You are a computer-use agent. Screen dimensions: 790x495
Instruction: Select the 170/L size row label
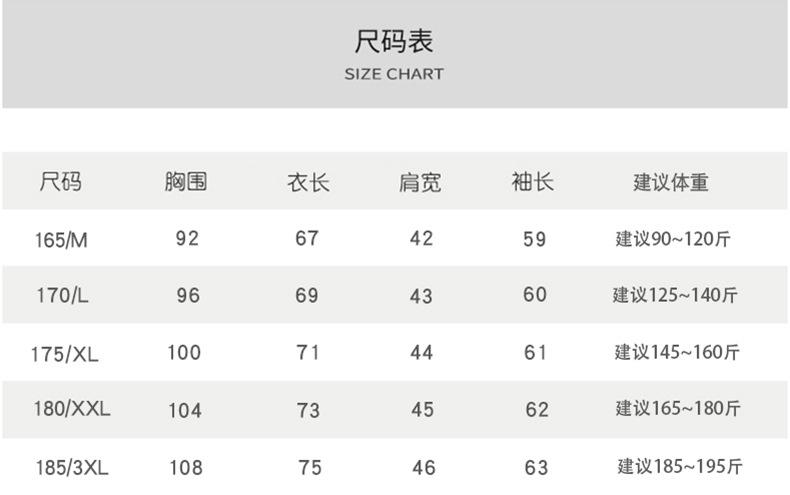[x=61, y=296]
